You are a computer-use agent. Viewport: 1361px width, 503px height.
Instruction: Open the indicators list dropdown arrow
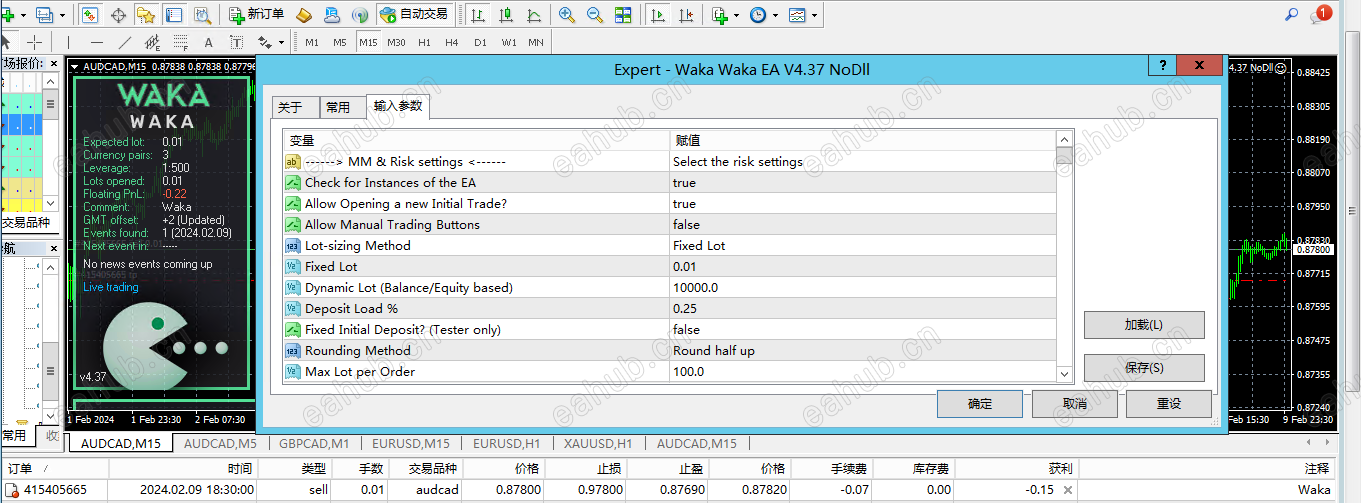click(x=735, y=16)
